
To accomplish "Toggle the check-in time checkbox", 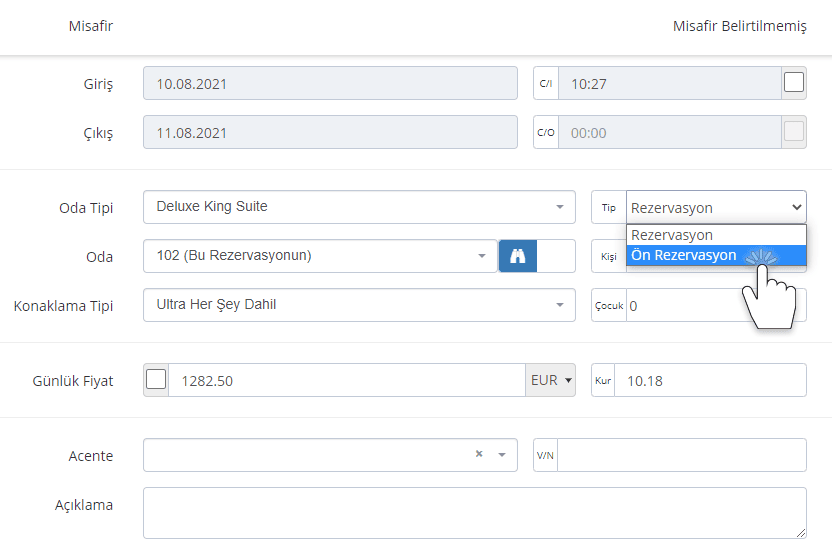I will [794, 83].
